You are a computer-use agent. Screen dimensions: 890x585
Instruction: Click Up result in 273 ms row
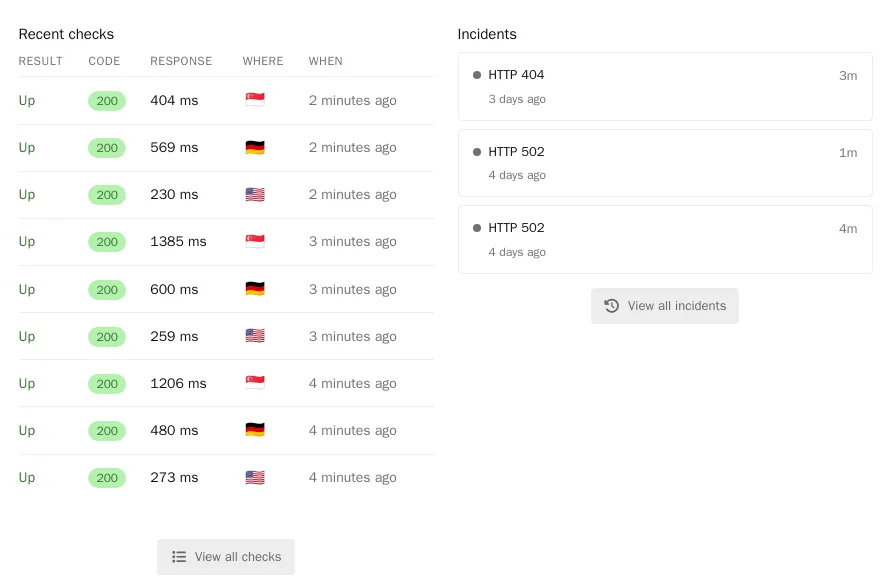[x=27, y=478]
